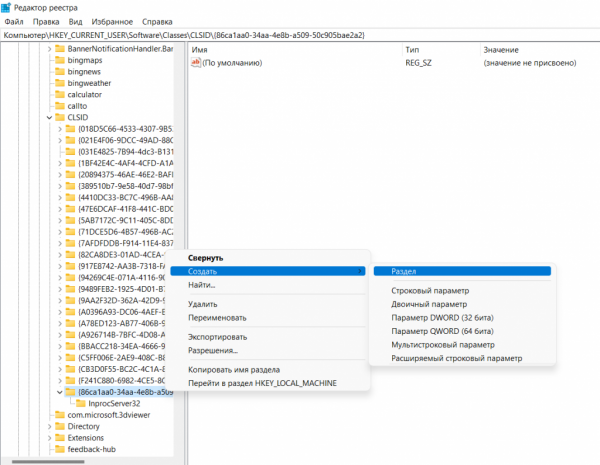Click Экспортировать in context menu

pyautogui.click(x=217, y=337)
